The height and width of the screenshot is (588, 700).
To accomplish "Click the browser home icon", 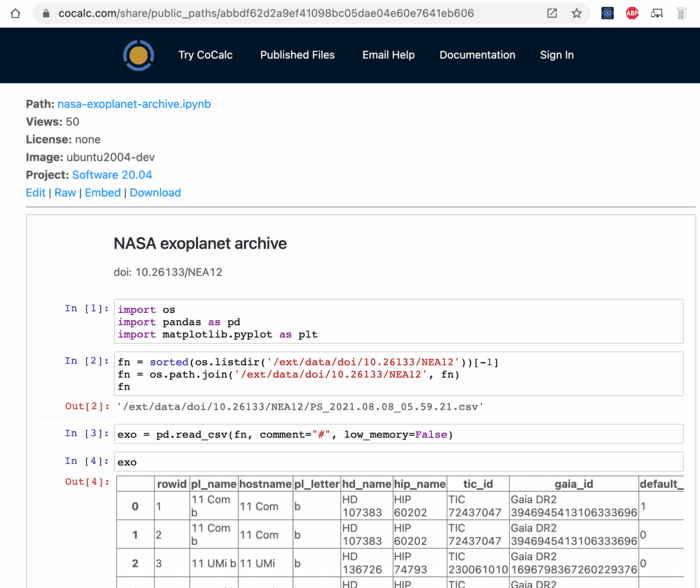I will pos(14,14).
